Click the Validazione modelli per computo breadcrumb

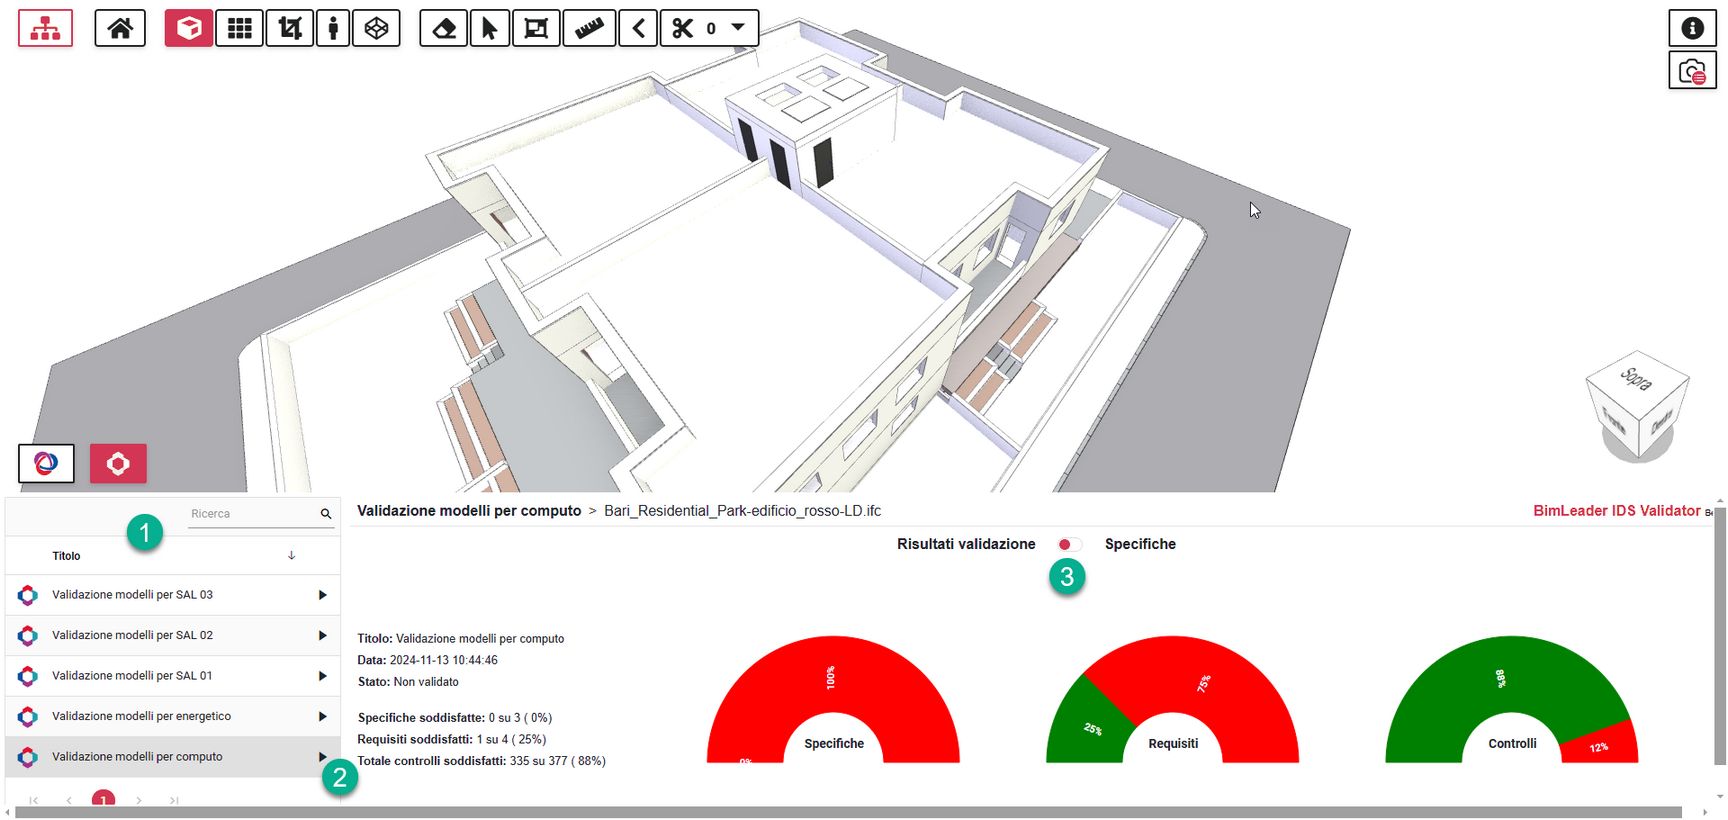pyautogui.click(x=469, y=511)
